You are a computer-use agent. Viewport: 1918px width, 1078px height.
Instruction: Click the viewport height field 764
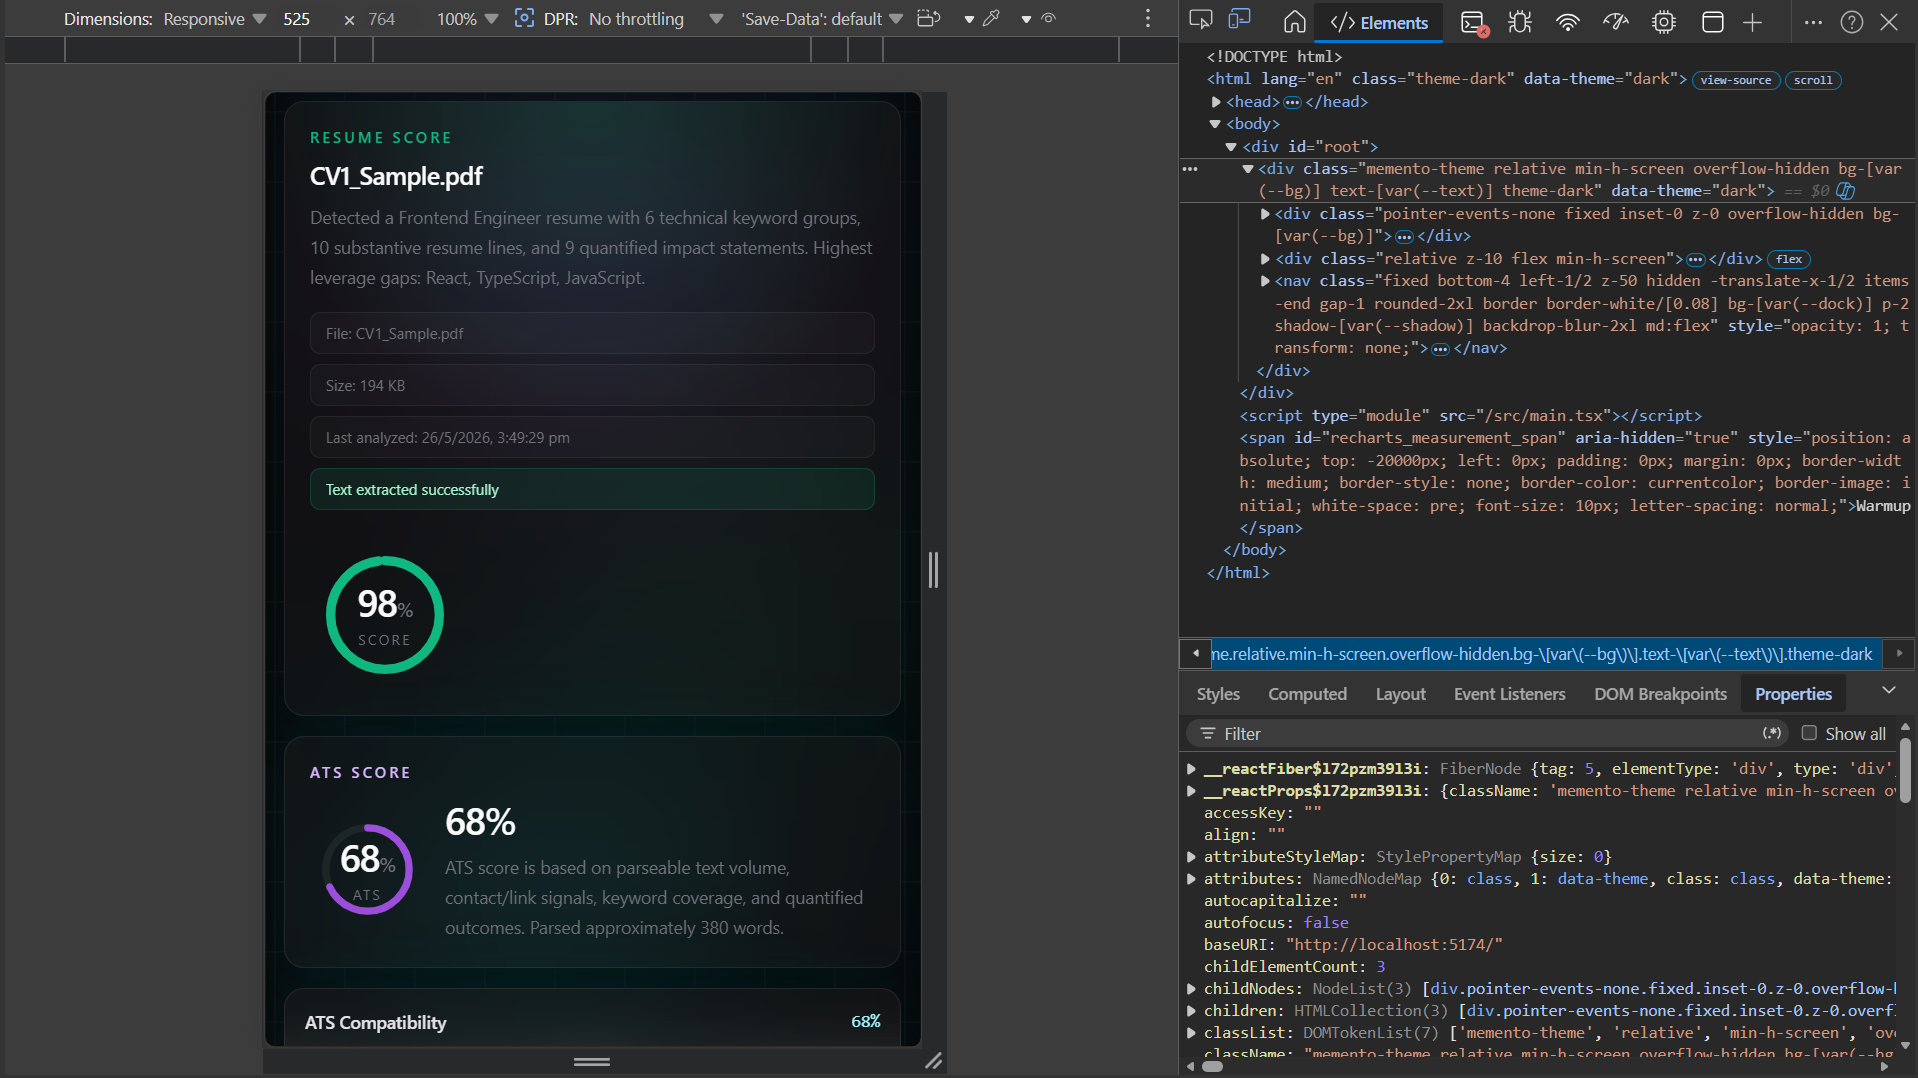pos(382,19)
